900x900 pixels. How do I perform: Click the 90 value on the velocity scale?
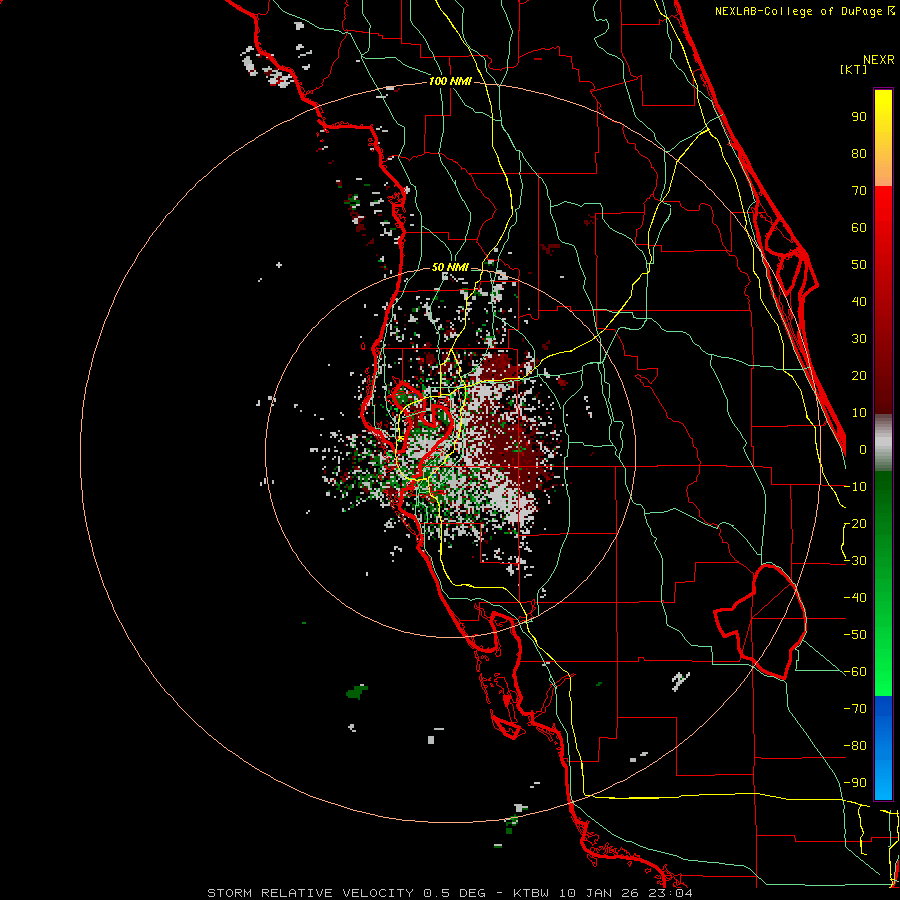859,117
